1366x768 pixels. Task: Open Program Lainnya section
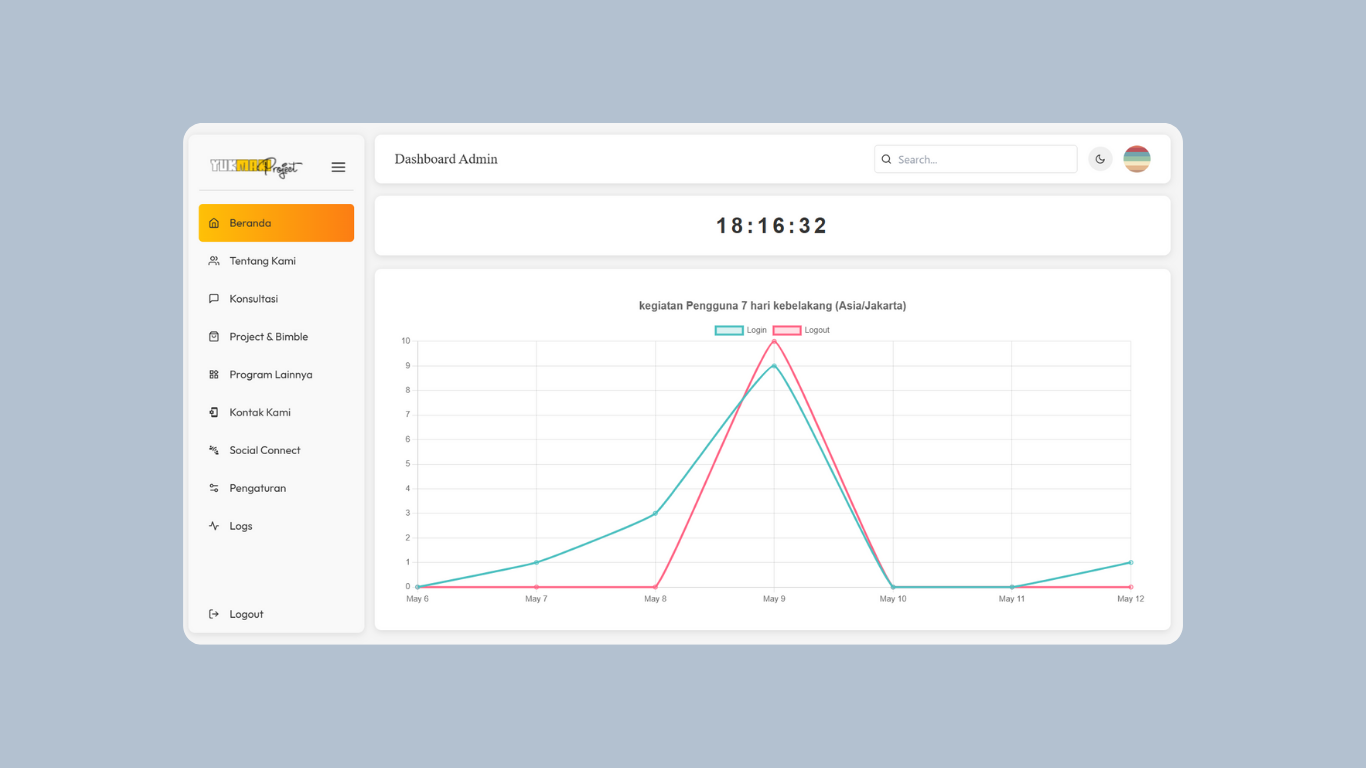pos(276,375)
